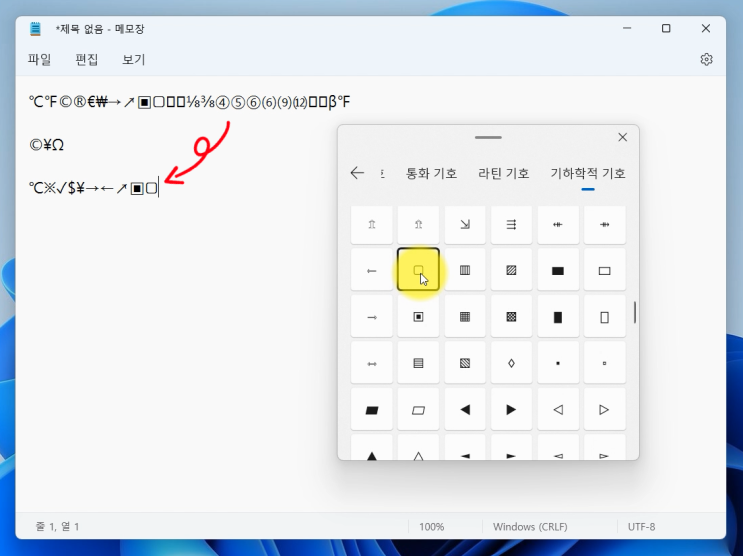Screen dimensions: 743x556
Task: Insert the left-right open-headed arrow symbol
Action: click(x=372, y=363)
